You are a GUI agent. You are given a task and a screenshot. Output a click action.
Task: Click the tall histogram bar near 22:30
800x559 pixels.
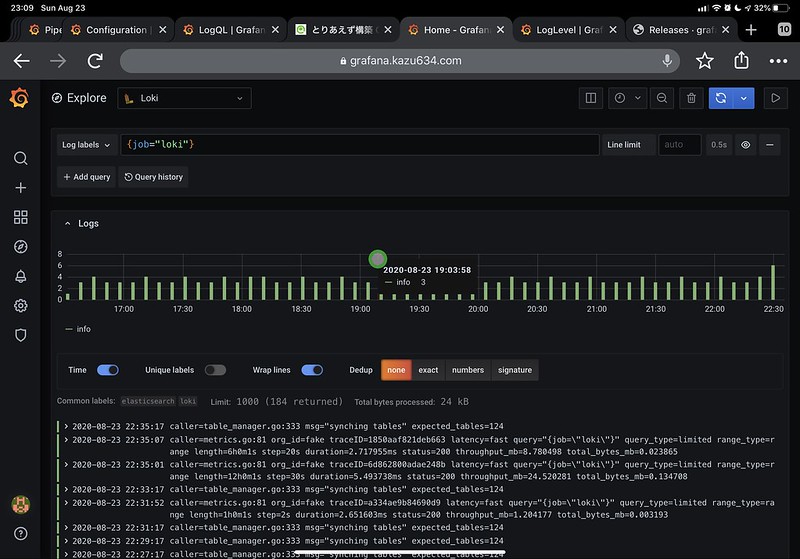773,282
